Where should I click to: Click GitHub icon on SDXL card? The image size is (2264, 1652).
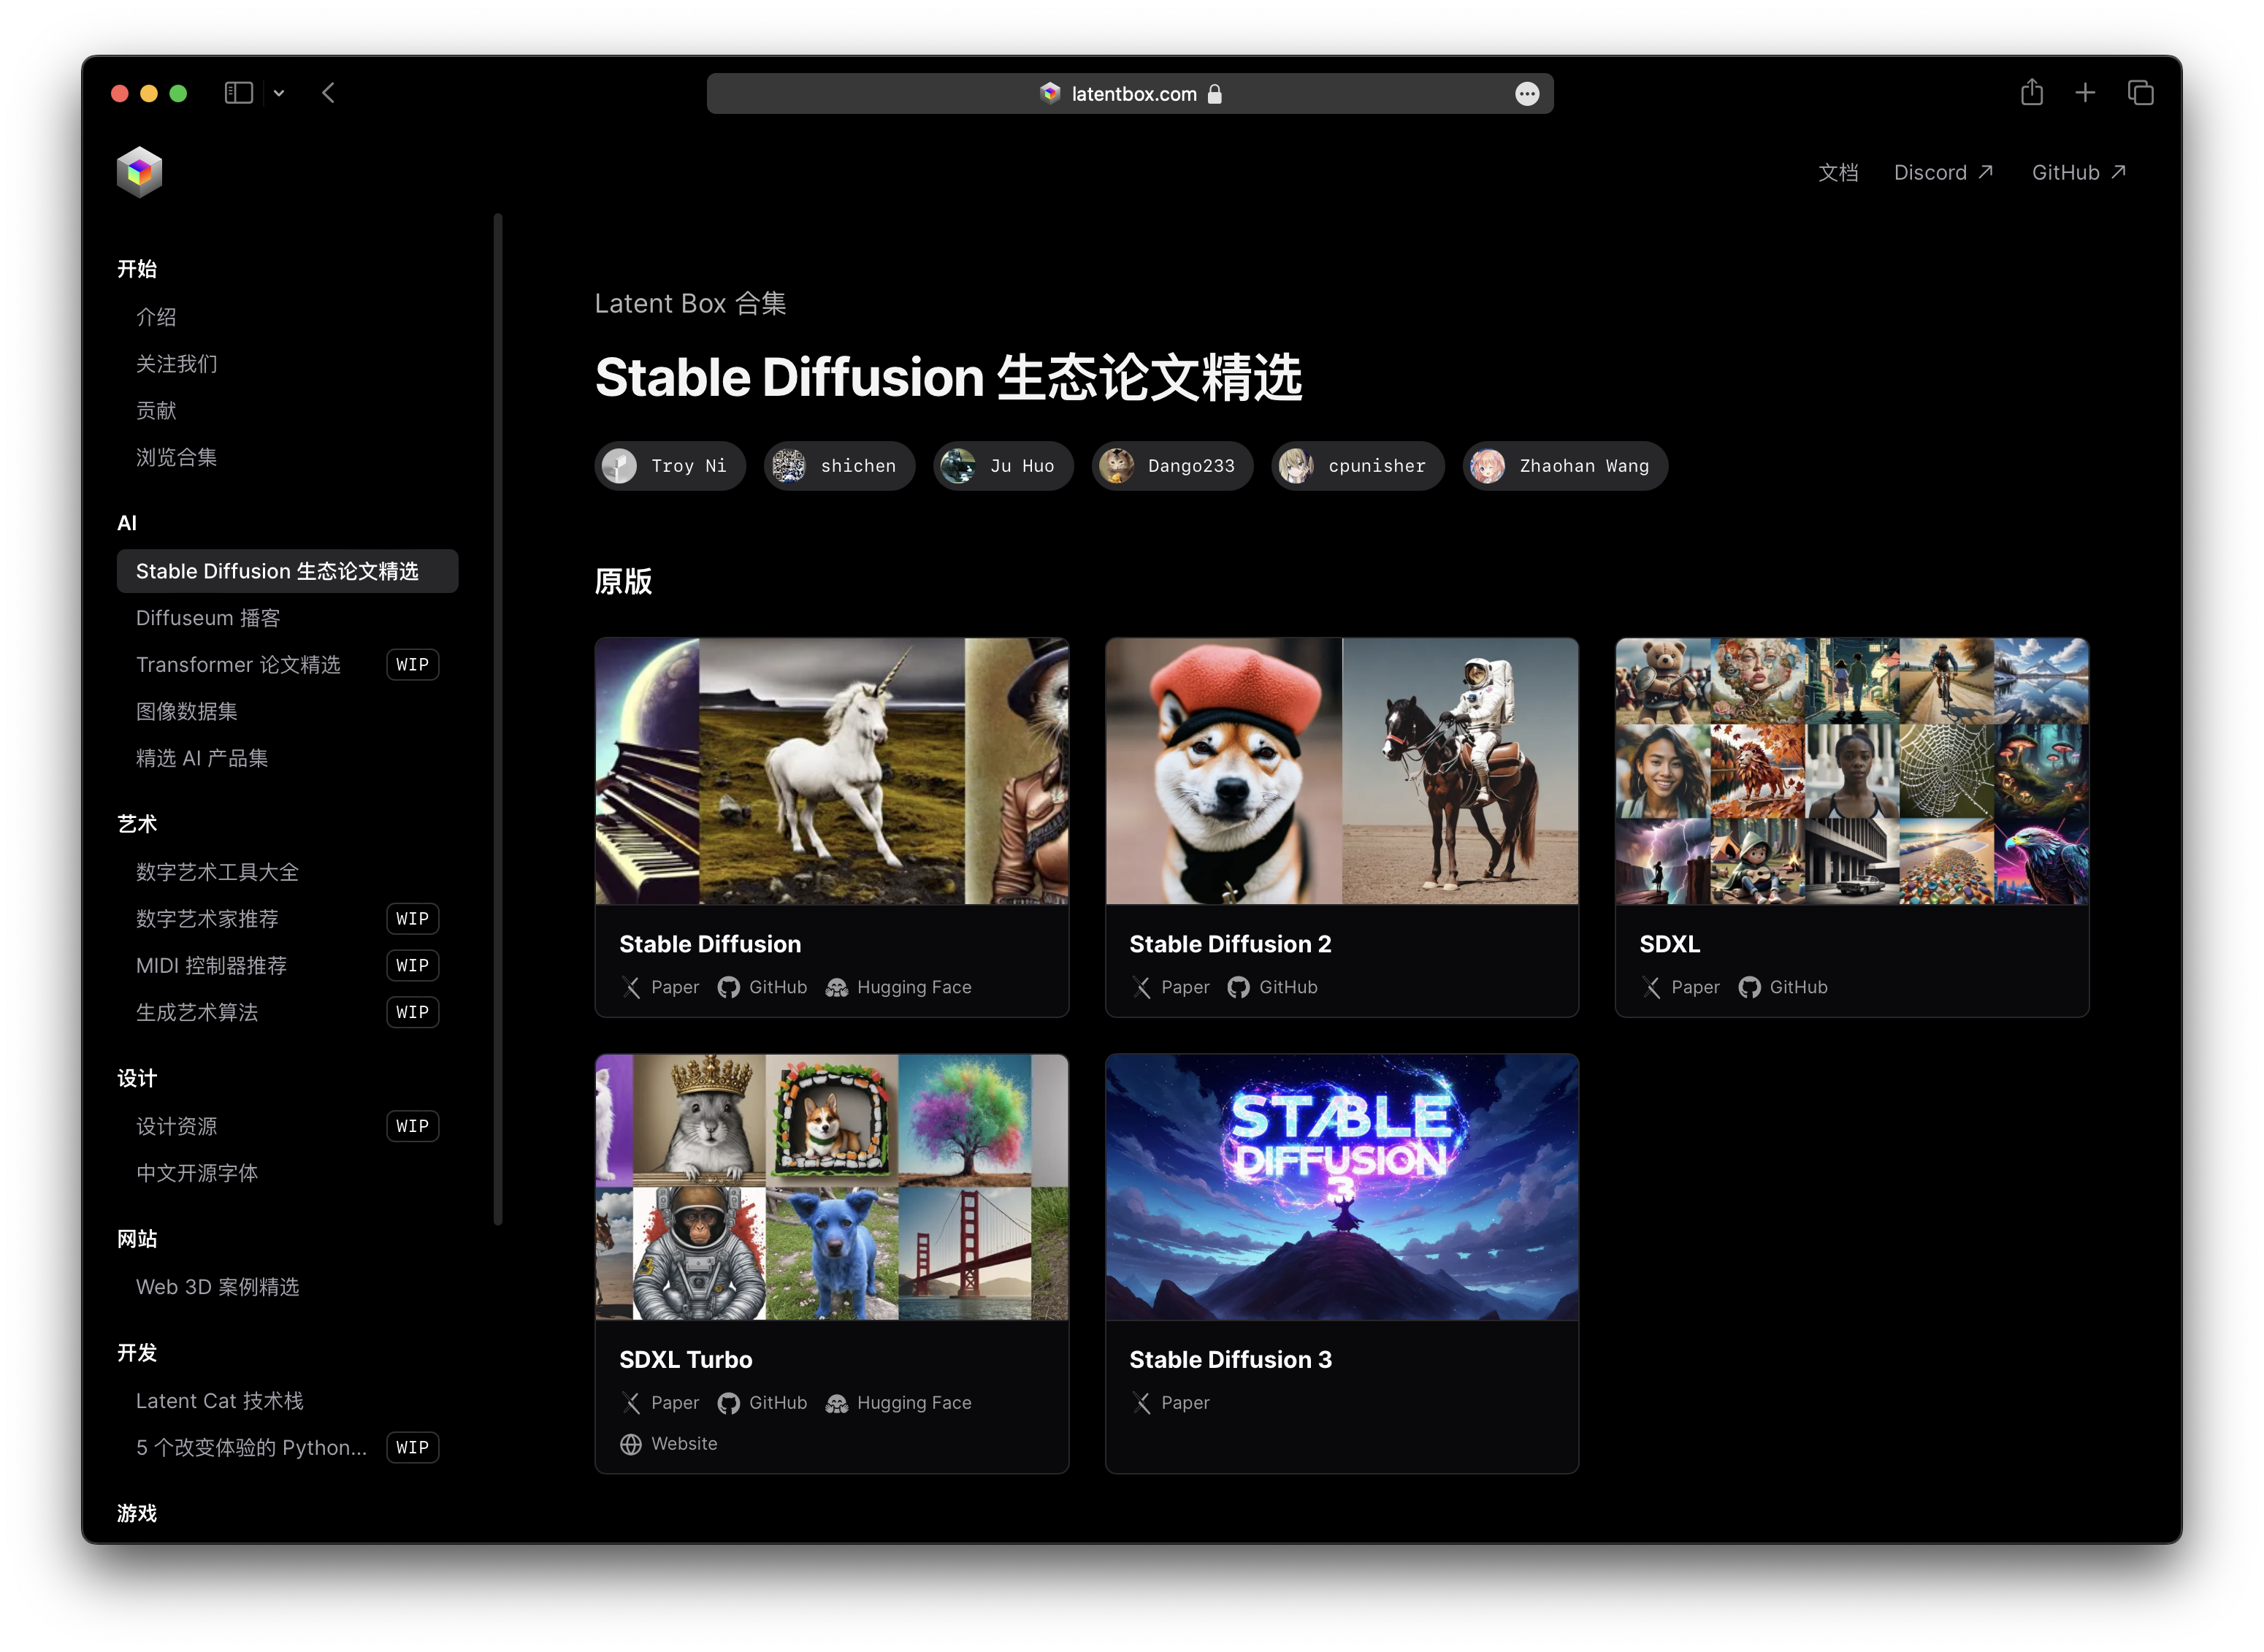point(1749,988)
